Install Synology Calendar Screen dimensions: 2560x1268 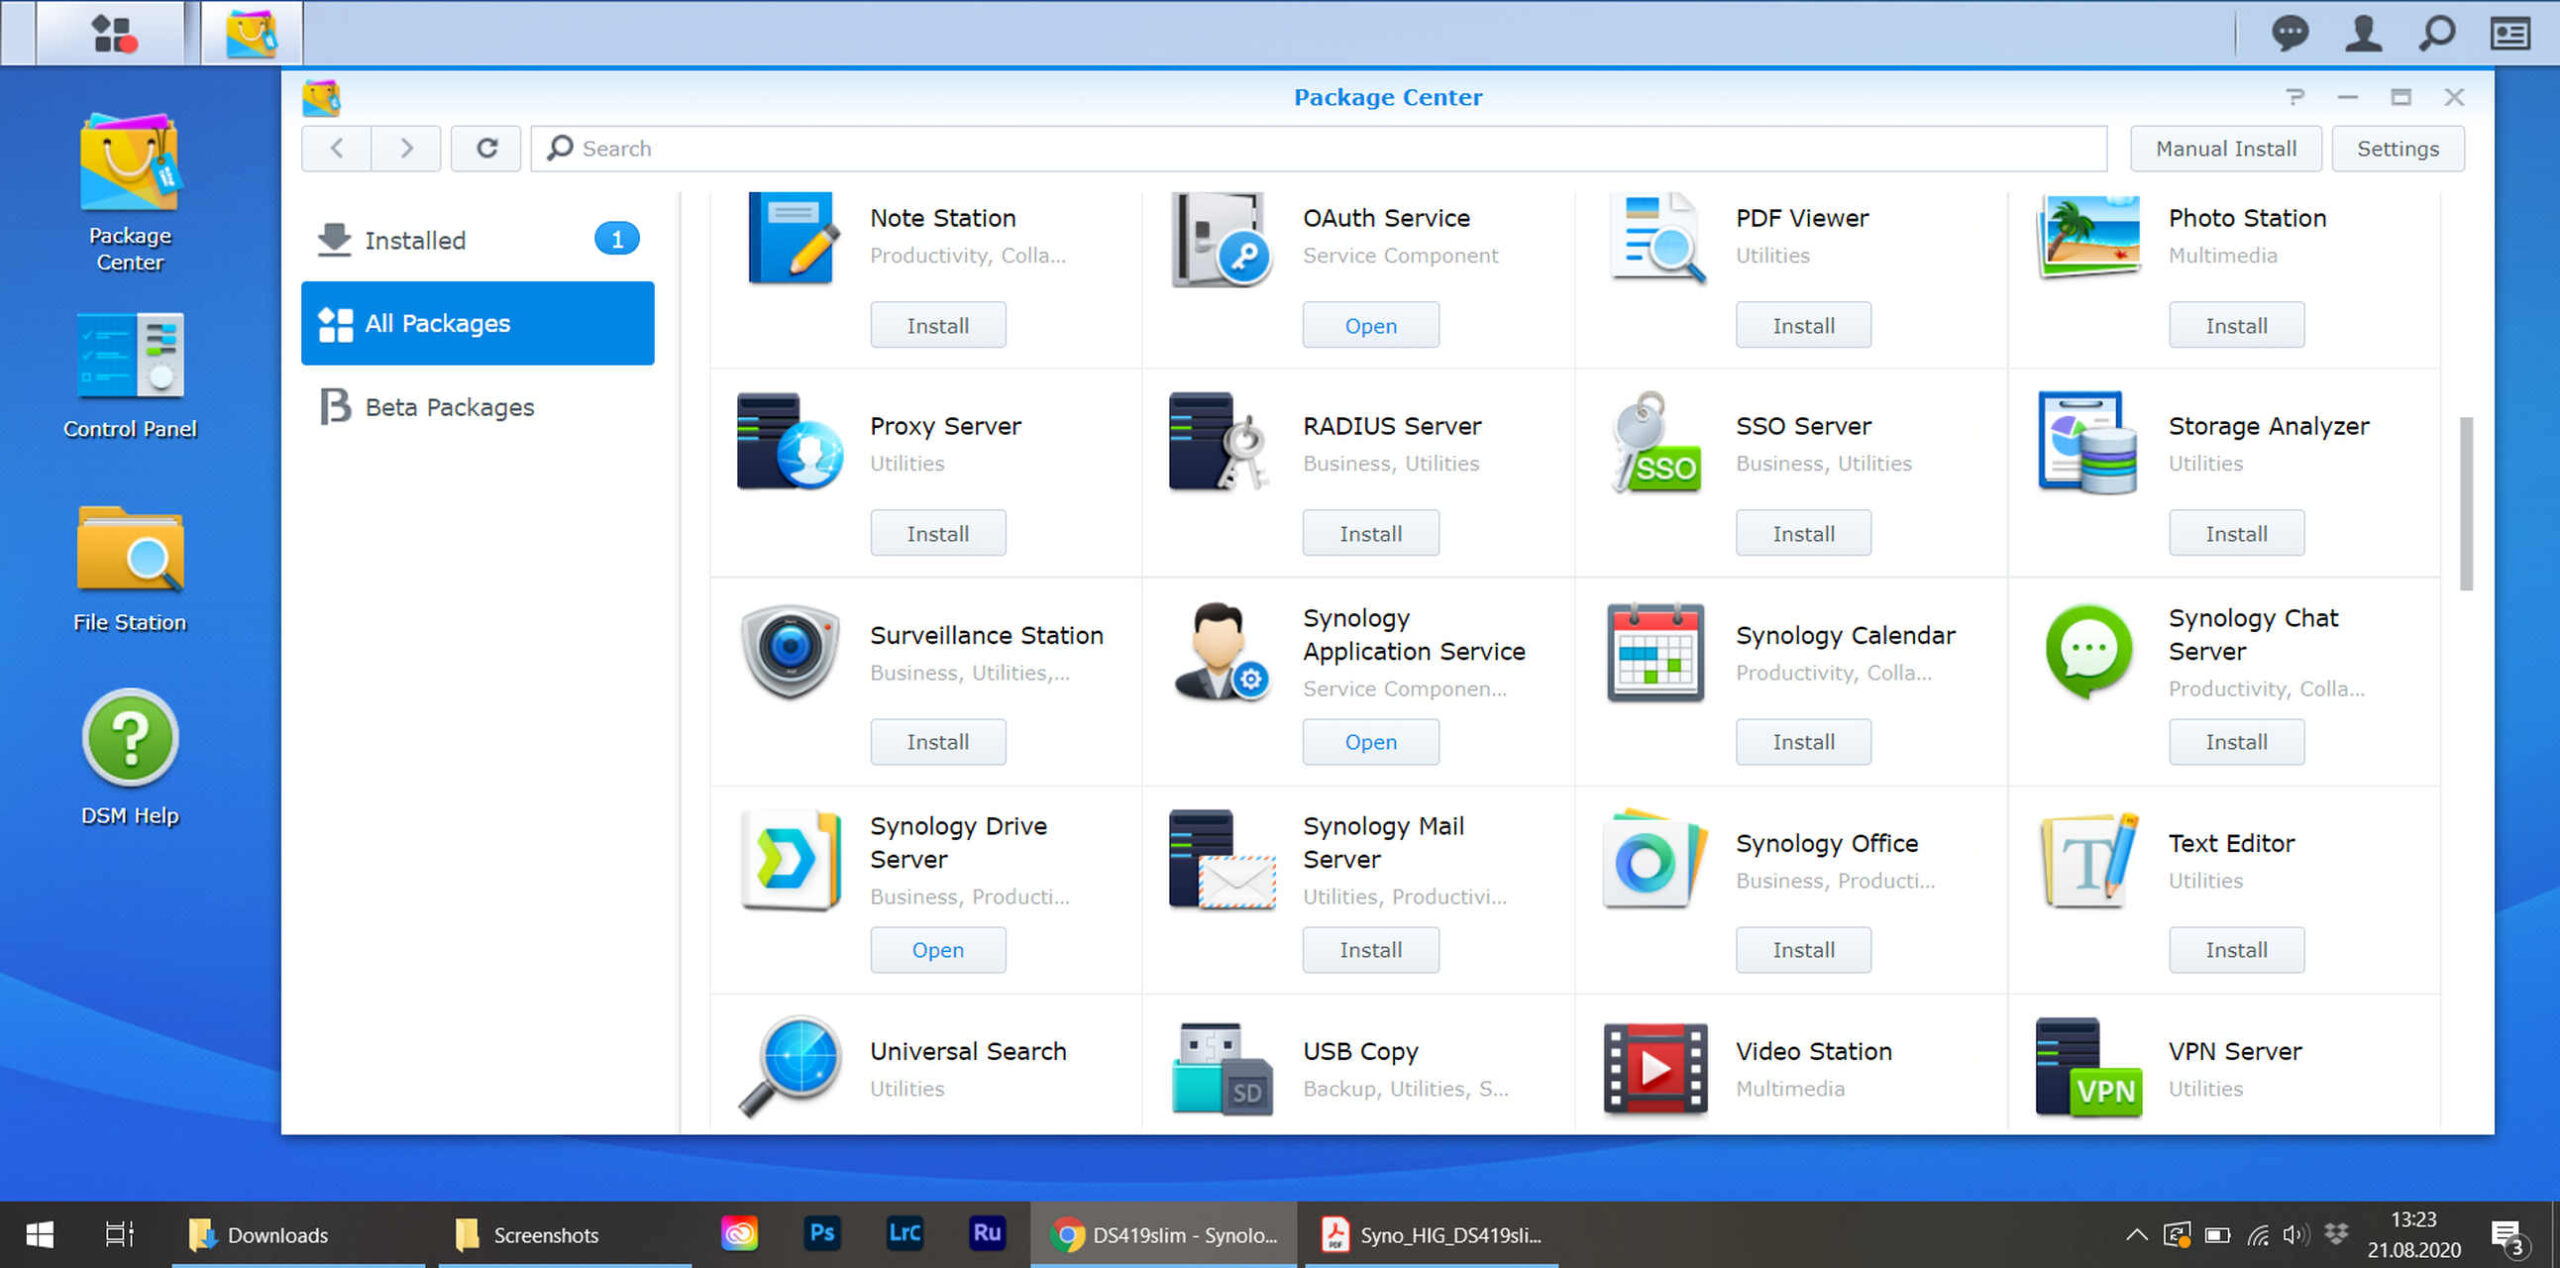click(x=1803, y=741)
